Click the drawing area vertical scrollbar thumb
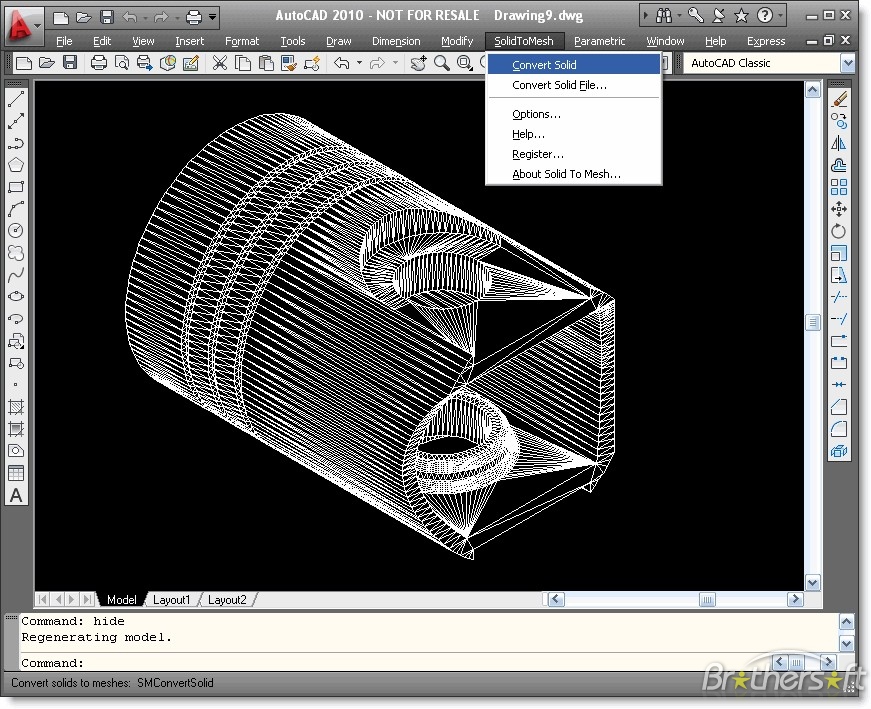 pos(812,322)
